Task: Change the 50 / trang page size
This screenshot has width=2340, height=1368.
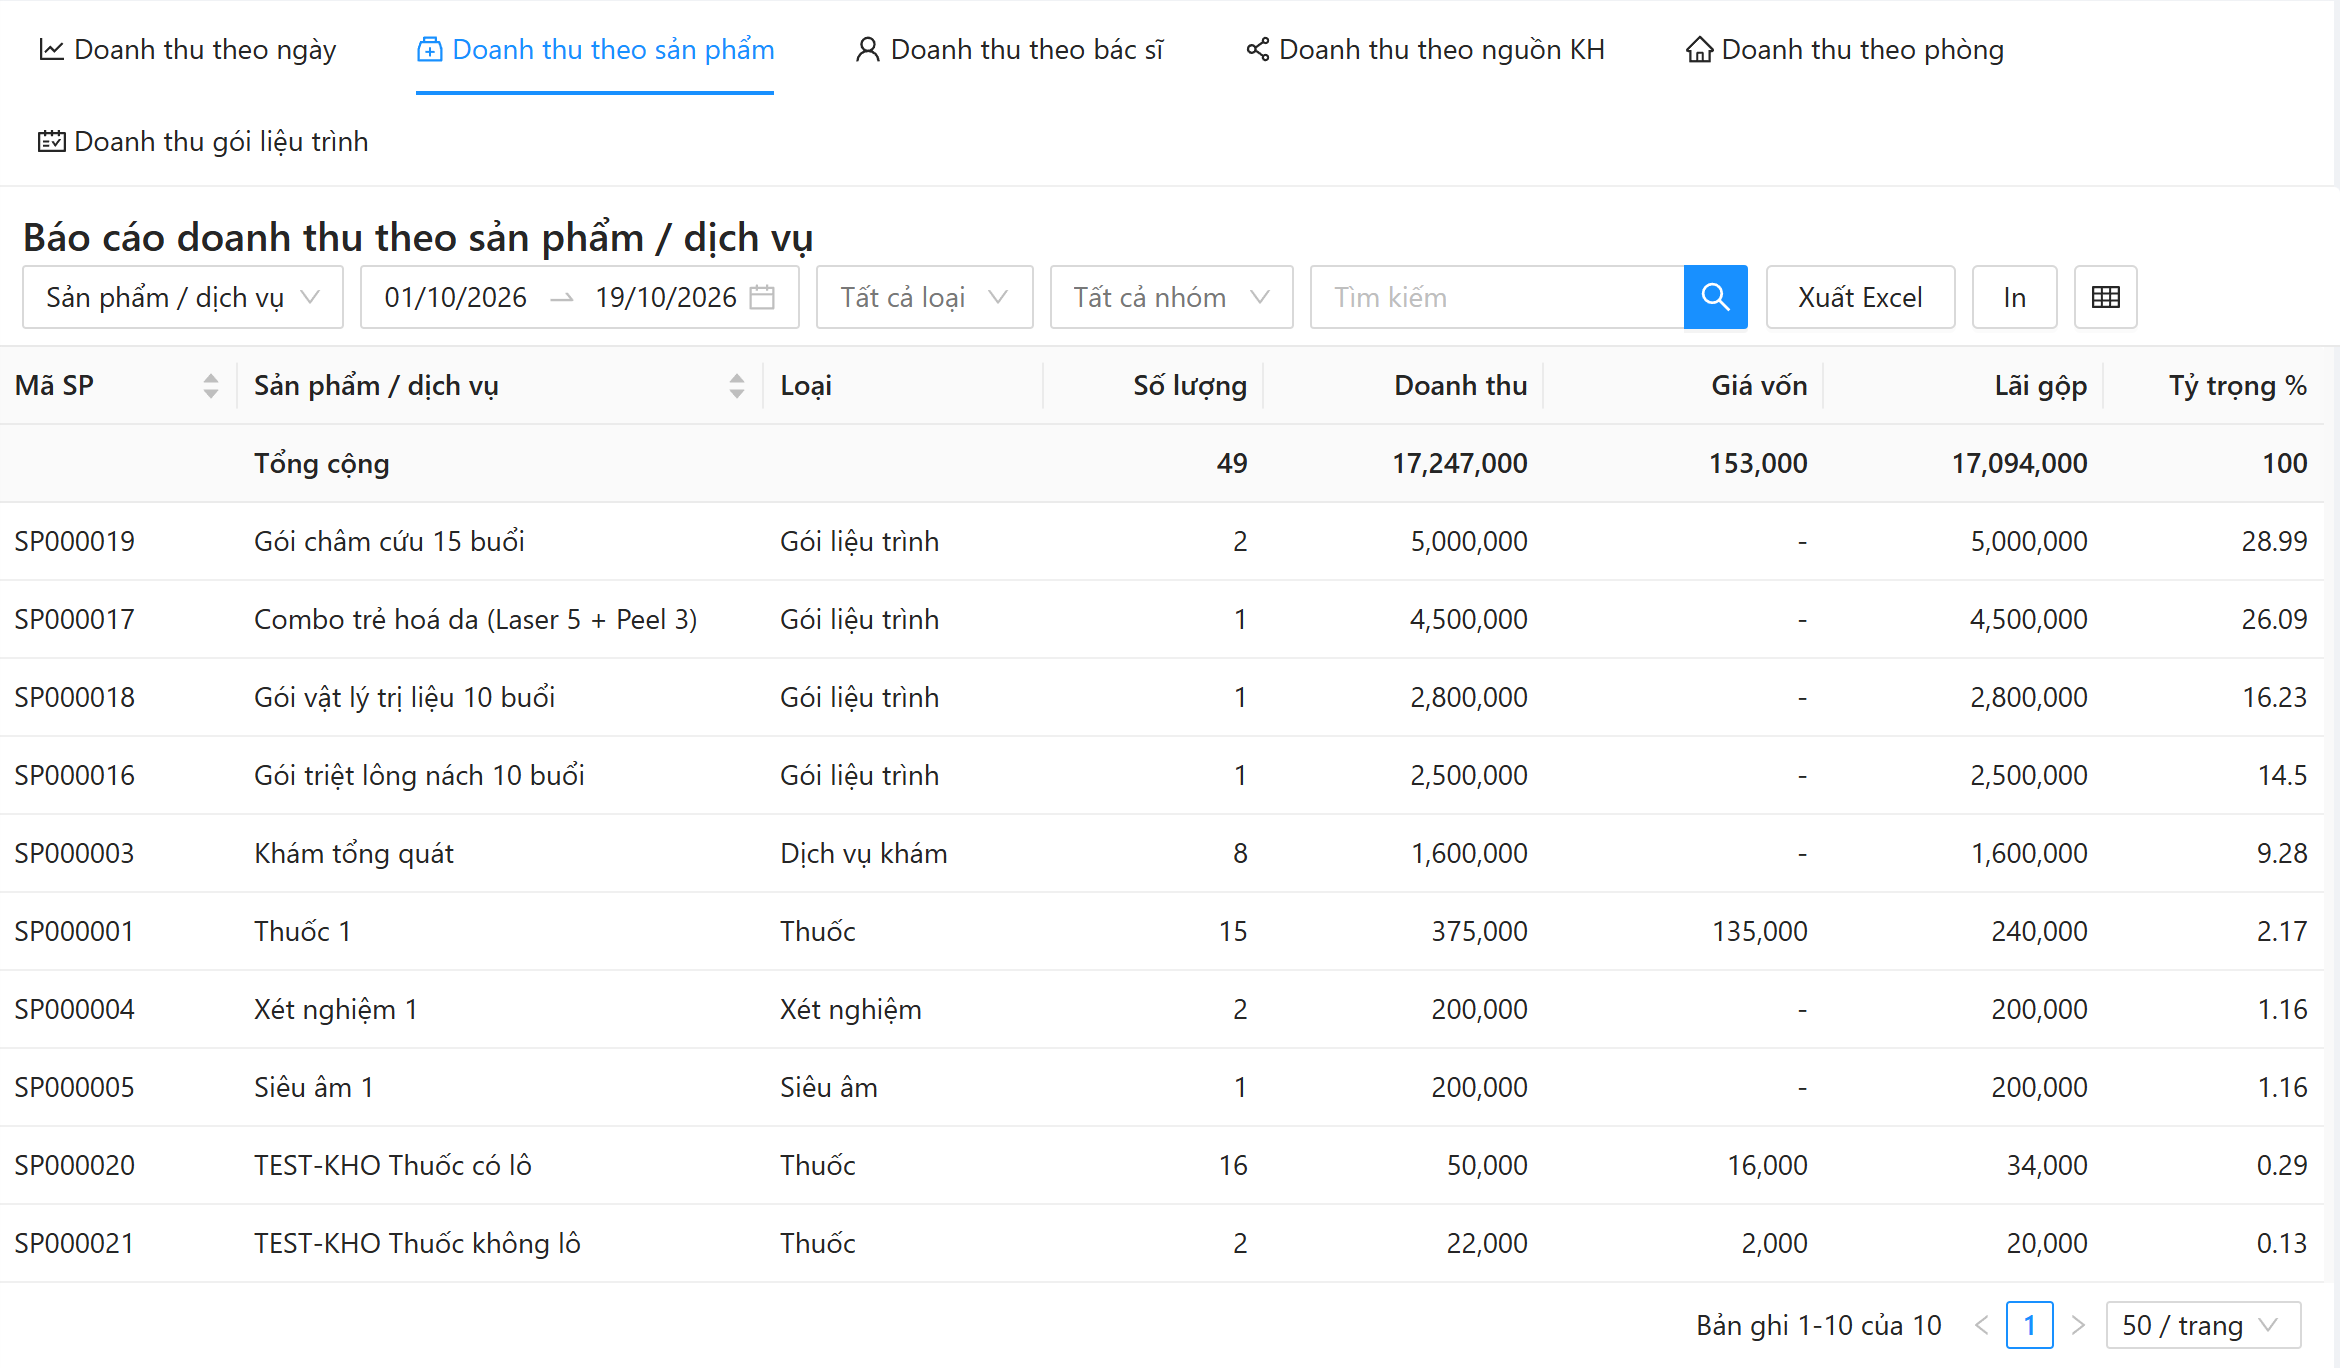Action: tap(2203, 1325)
